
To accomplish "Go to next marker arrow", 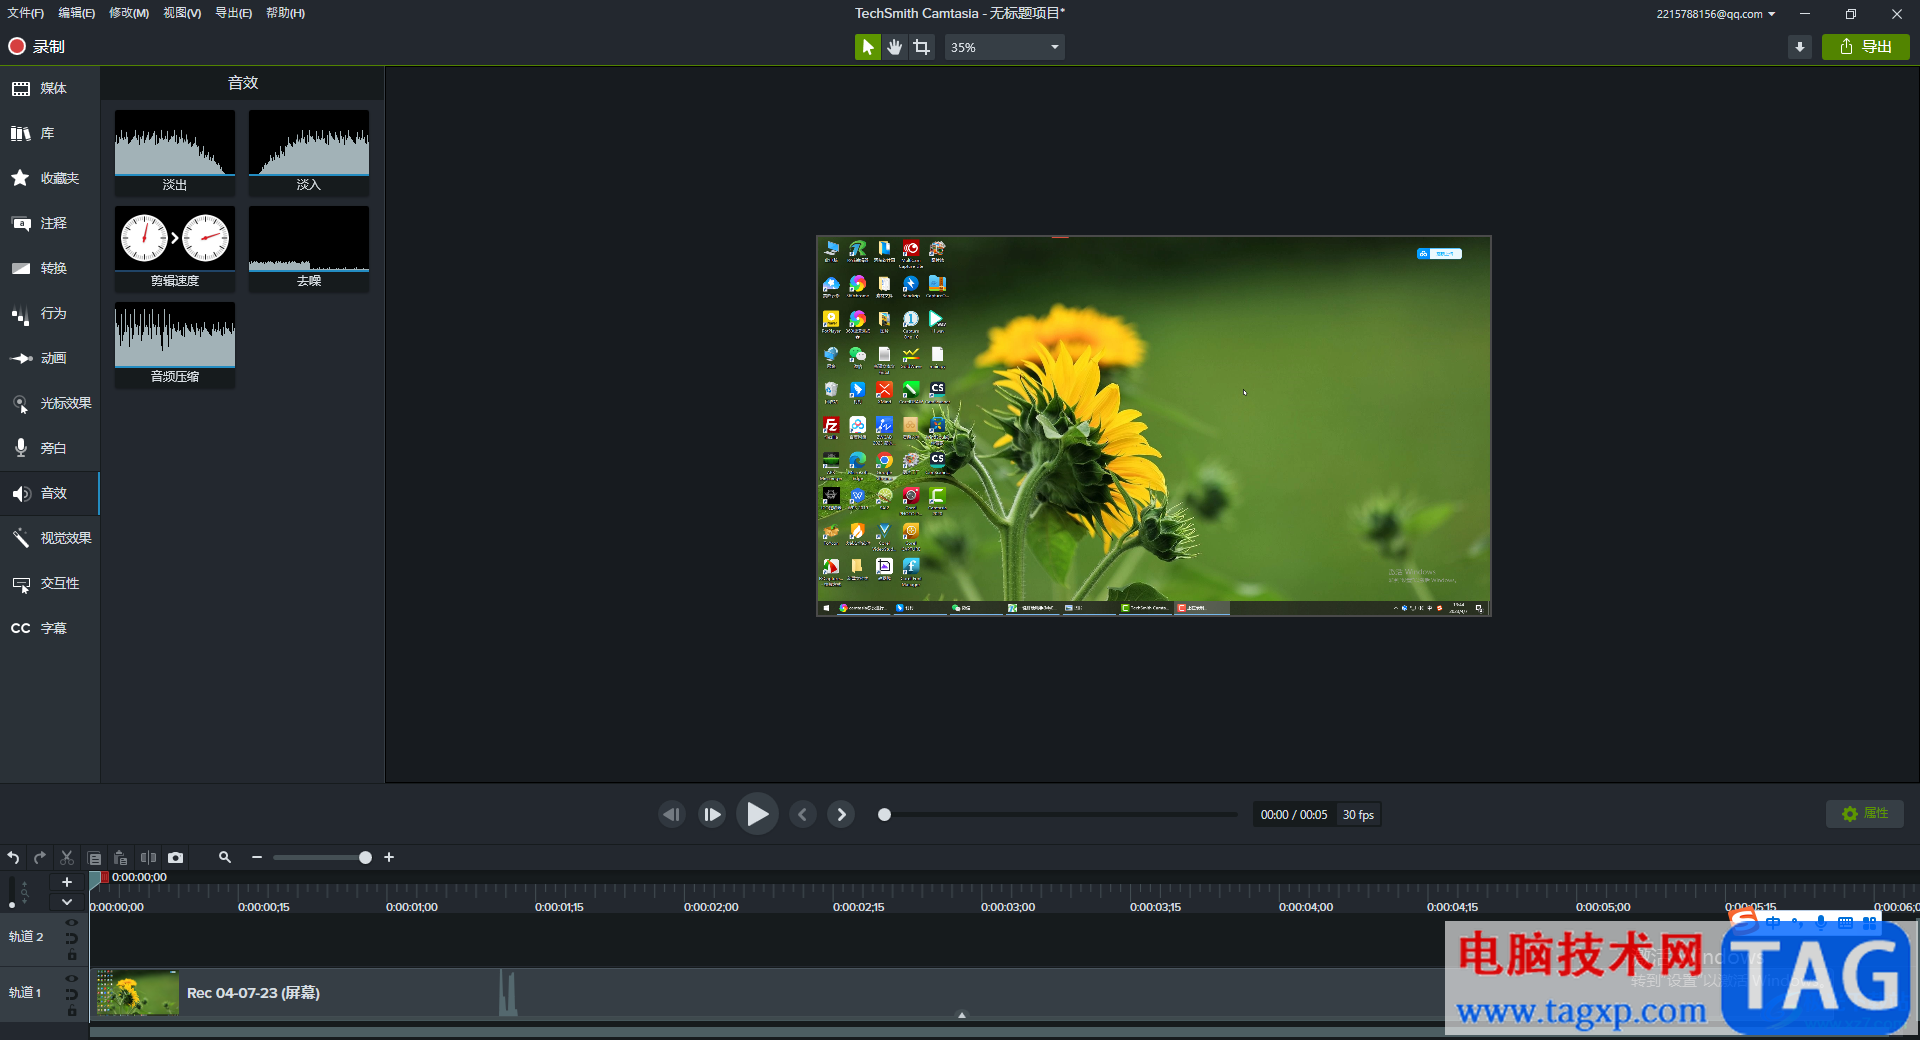I will point(841,814).
